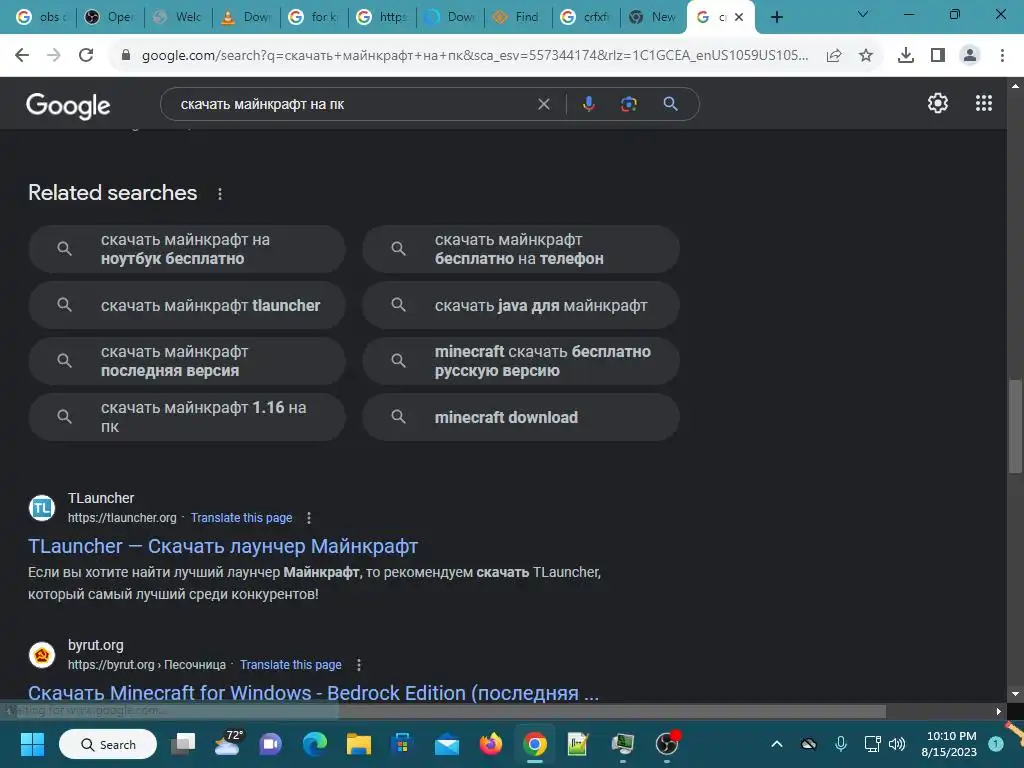Select related search 'скачать майнкрафт tlauncher'
The image size is (1024, 768).
(x=187, y=305)
